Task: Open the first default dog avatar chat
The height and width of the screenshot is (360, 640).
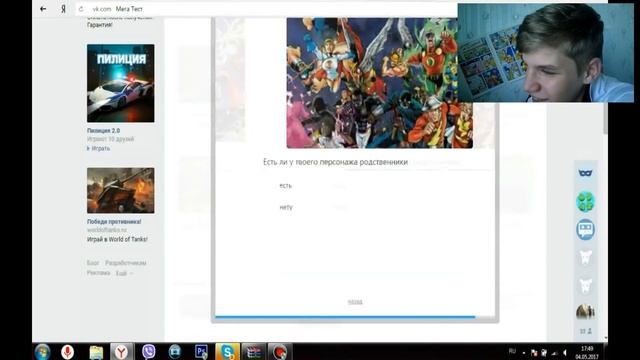Action: click(x=585, y=258)
